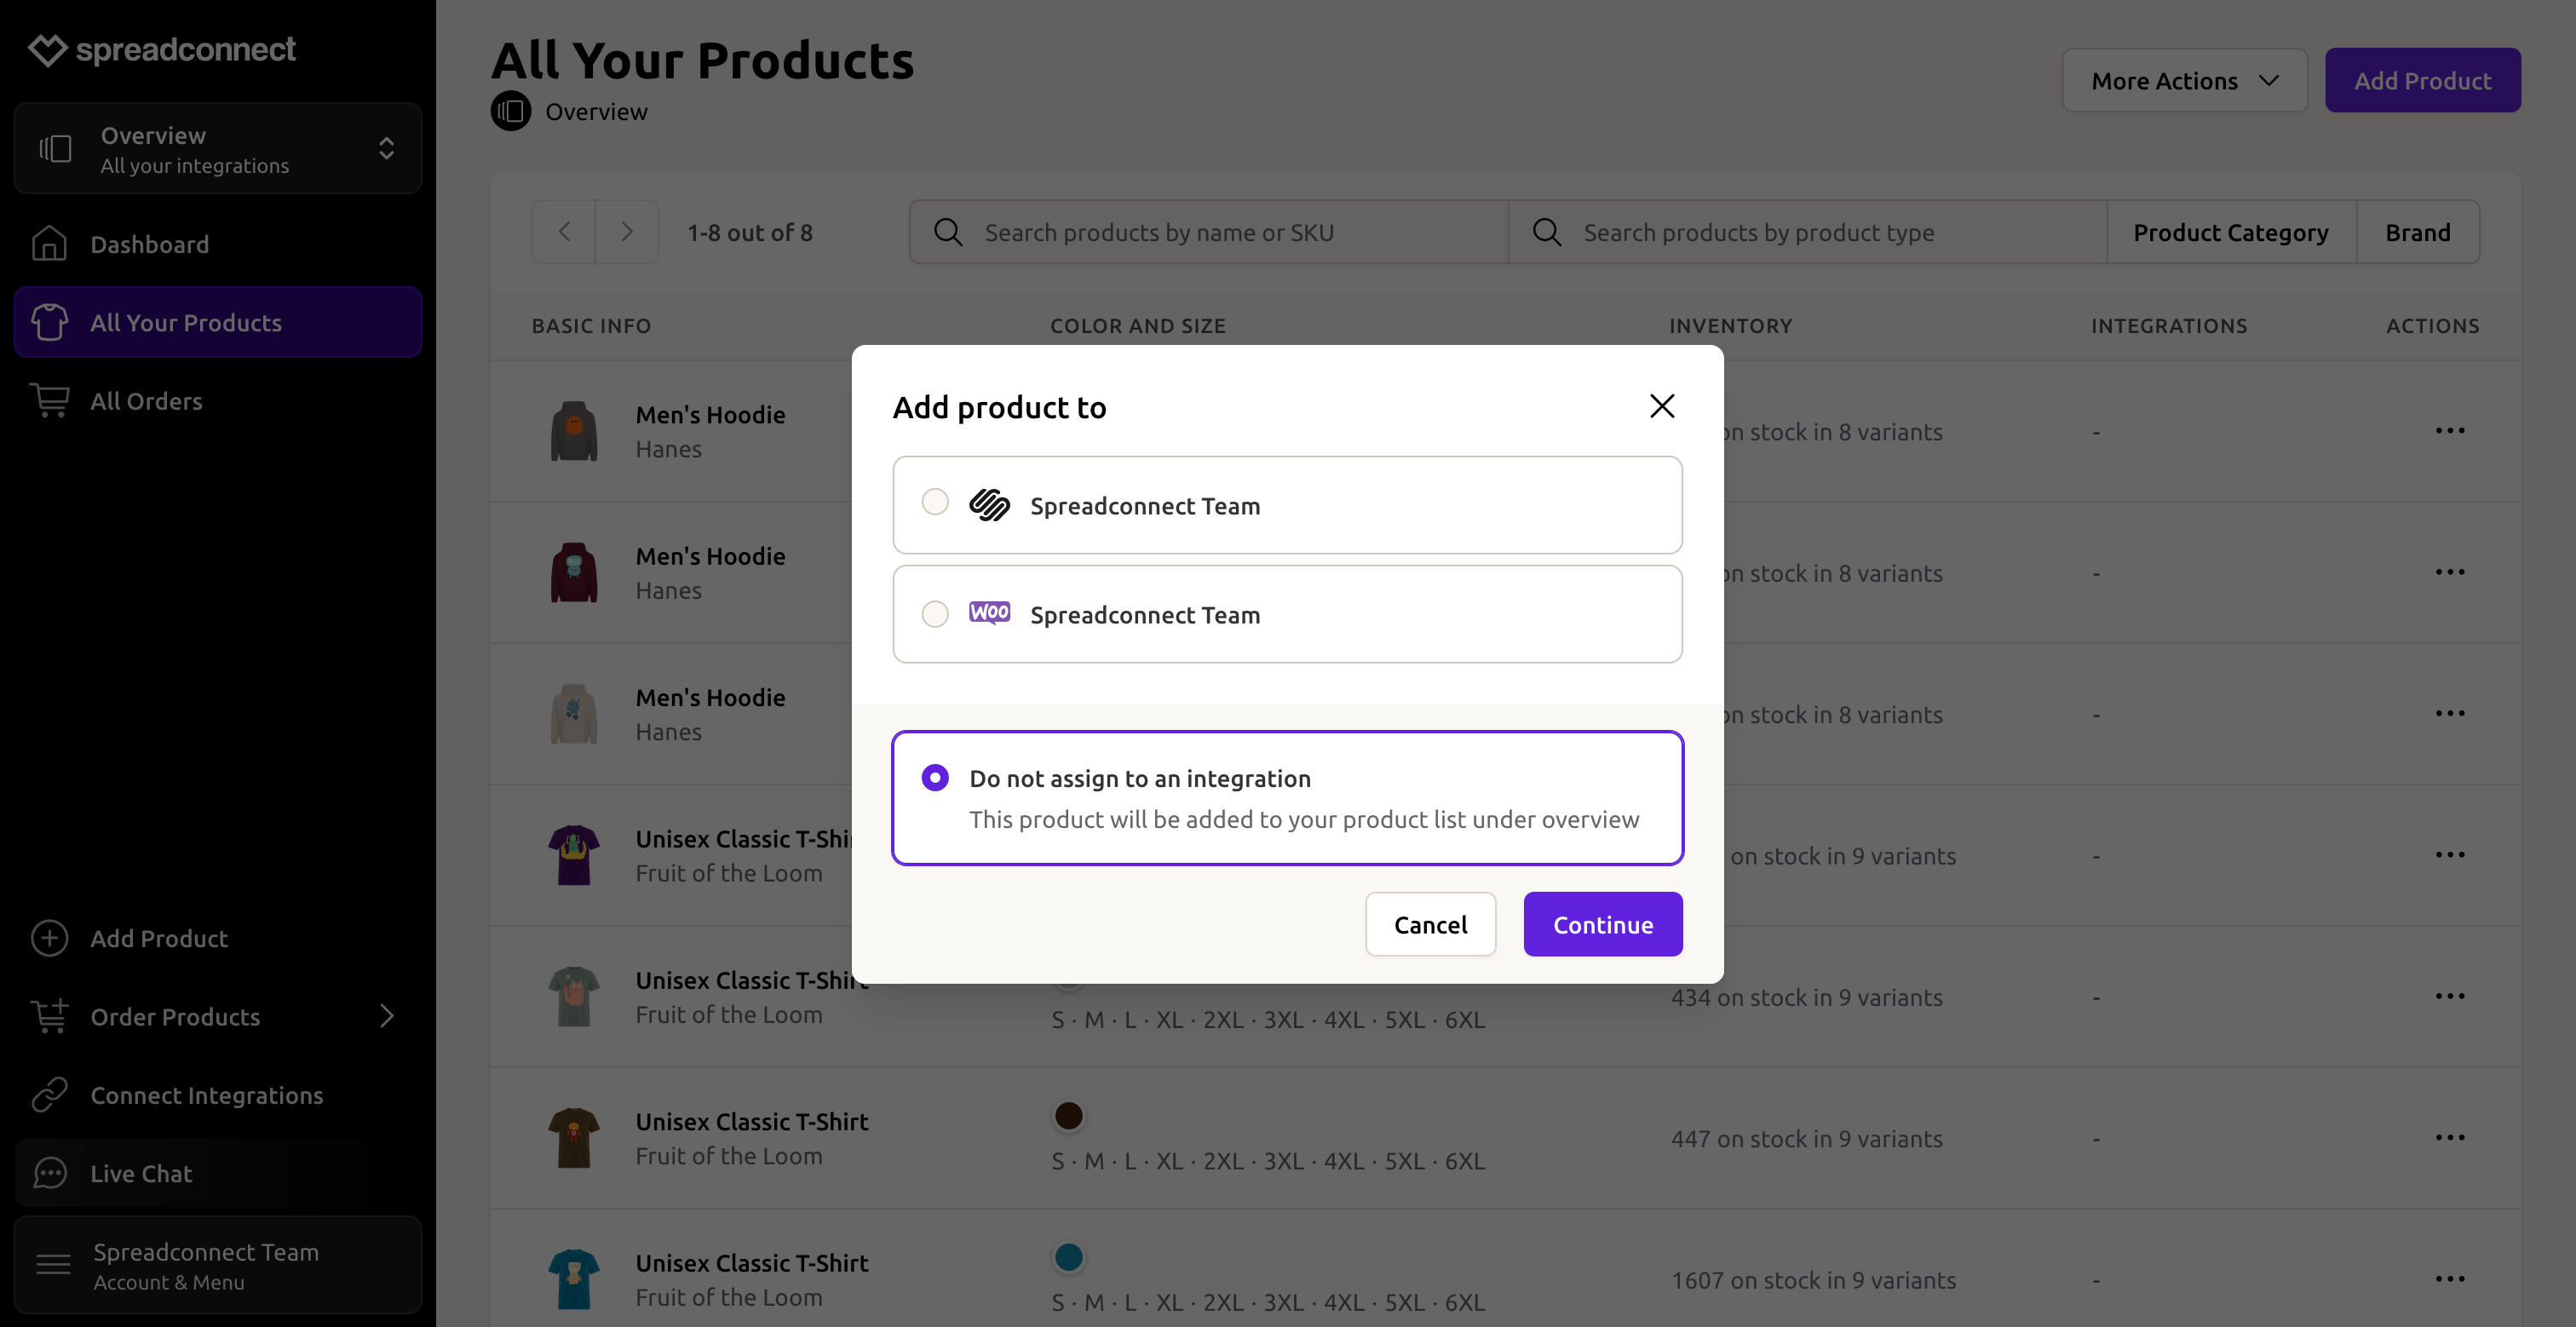Open the black Men's Hoodie thumbnail
The height and width of the screenshot is (1327, 2576).
pyautogui.click(x=574, y=431)
